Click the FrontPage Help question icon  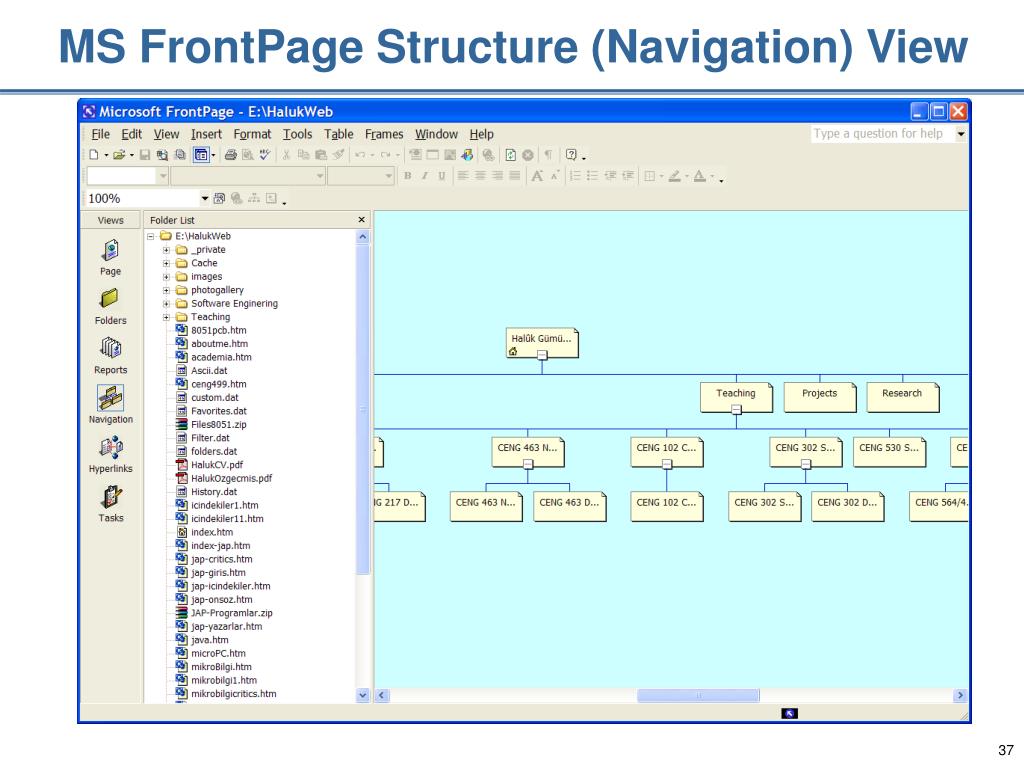click(x=571, y=155)
